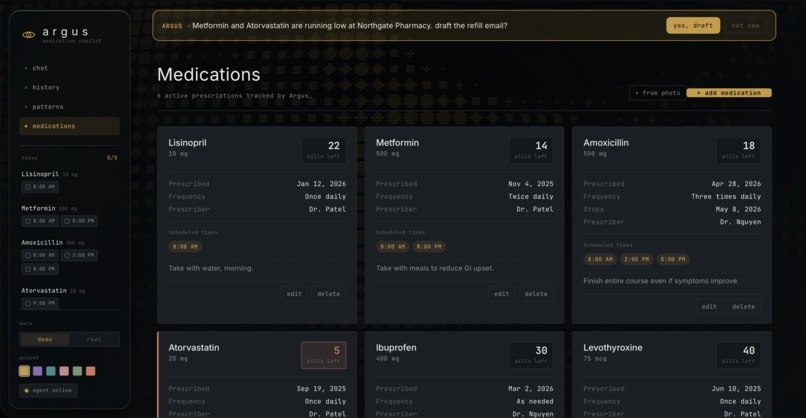
Task: Select the medications section
Action: click(x=69, y=126)
